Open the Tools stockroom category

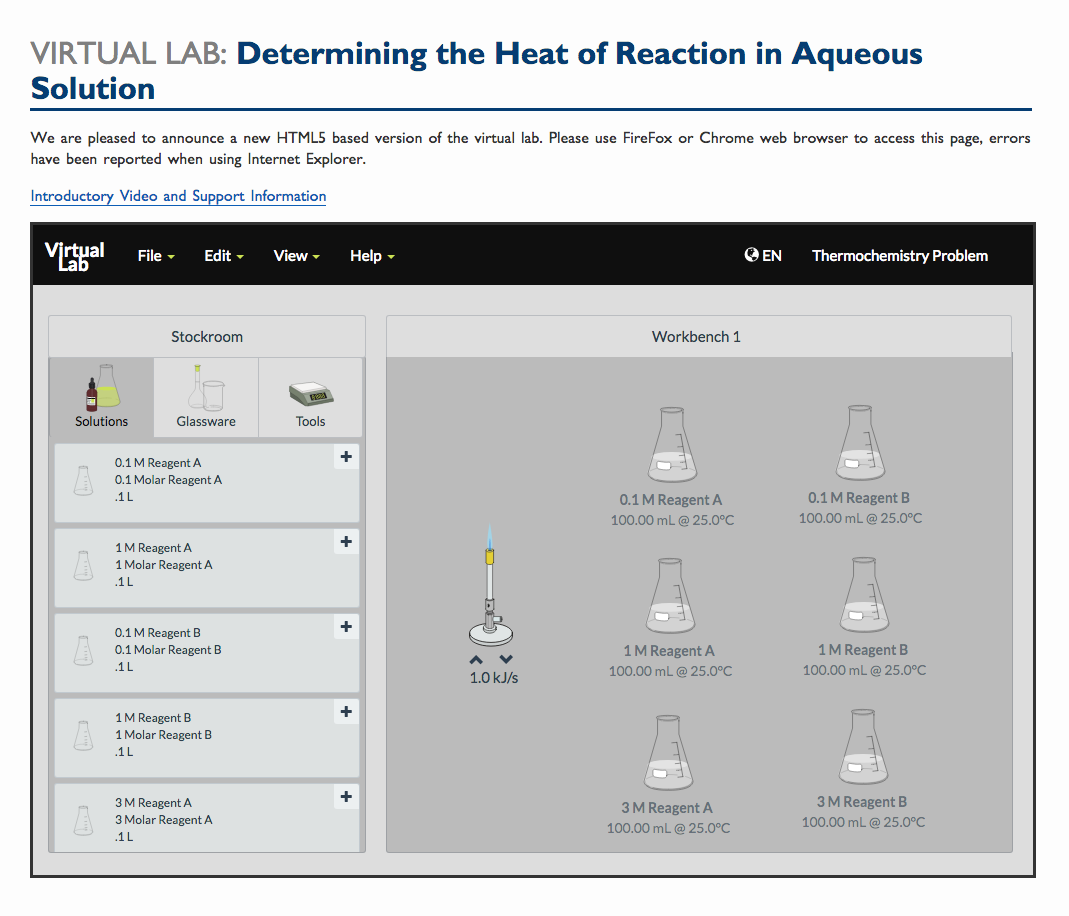[x=310, y=397]
